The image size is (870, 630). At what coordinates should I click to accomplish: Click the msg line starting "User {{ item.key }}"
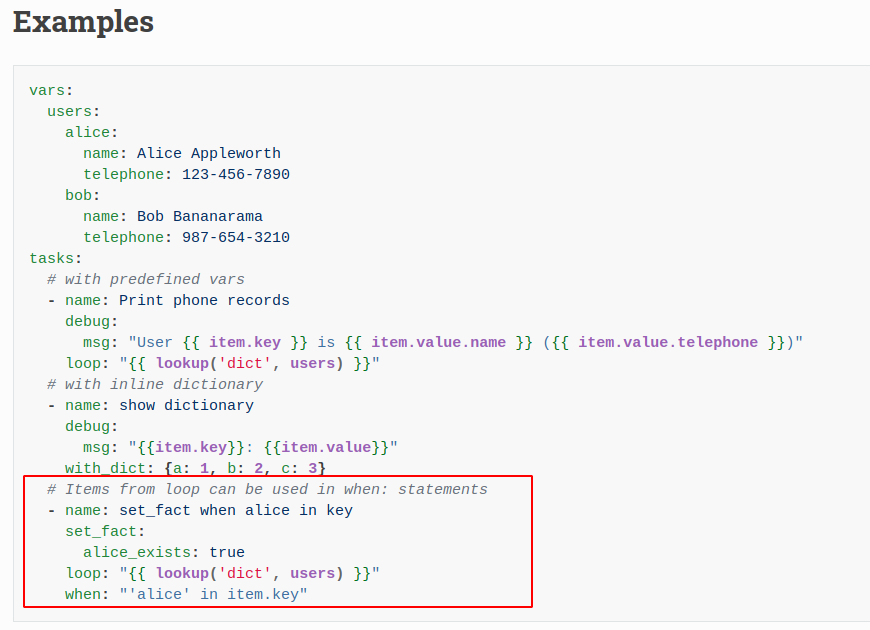443,342
